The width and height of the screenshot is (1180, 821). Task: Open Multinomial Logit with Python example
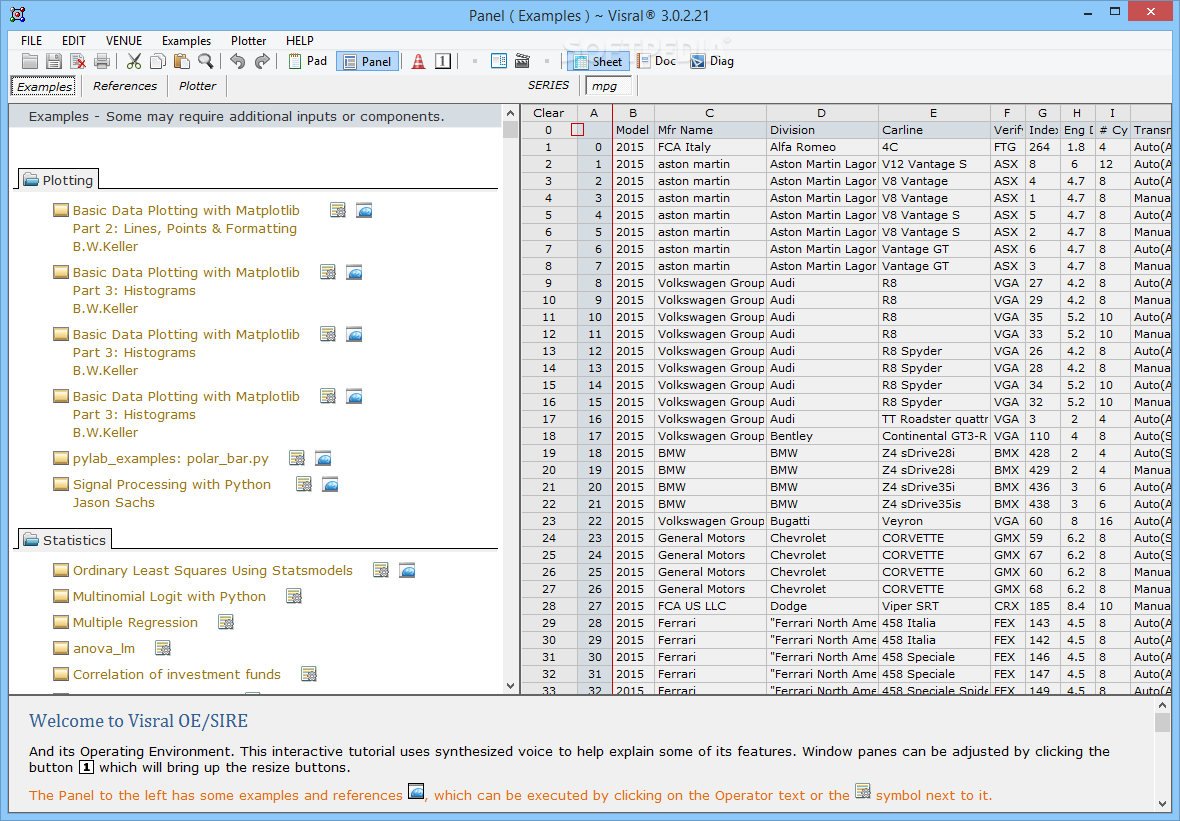[169, 597]
